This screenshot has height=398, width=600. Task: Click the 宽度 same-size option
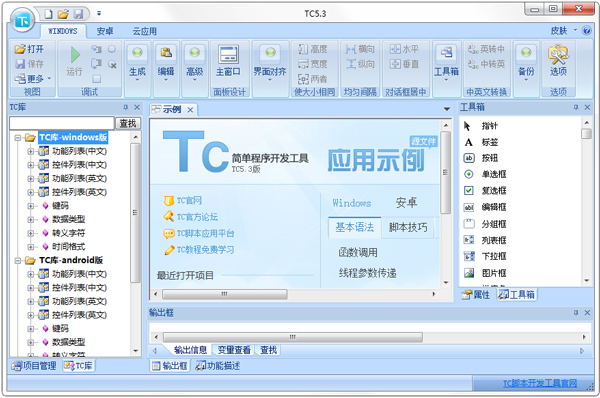(x=313, y=64)
